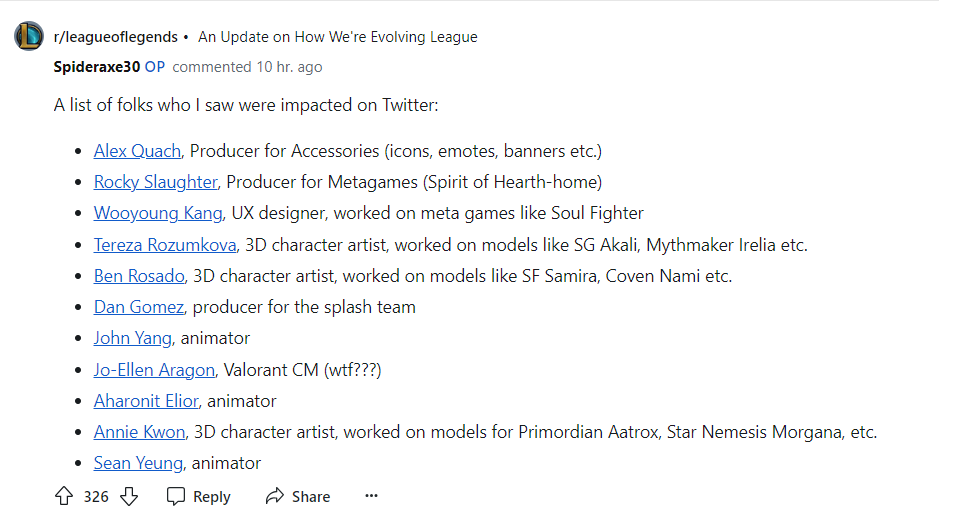Screen dimensions: 955x528
Task: Open Spideraxe30's user profile
Action: 97,67
